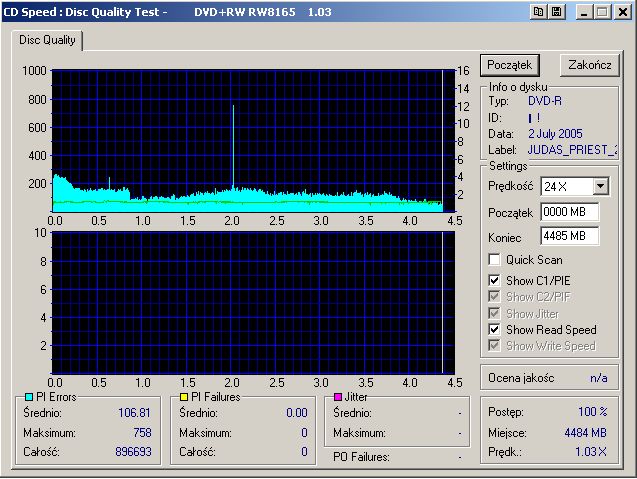637x479 pixels.
Task: Click the 24 X speed value text
Action: click(555, 186)
